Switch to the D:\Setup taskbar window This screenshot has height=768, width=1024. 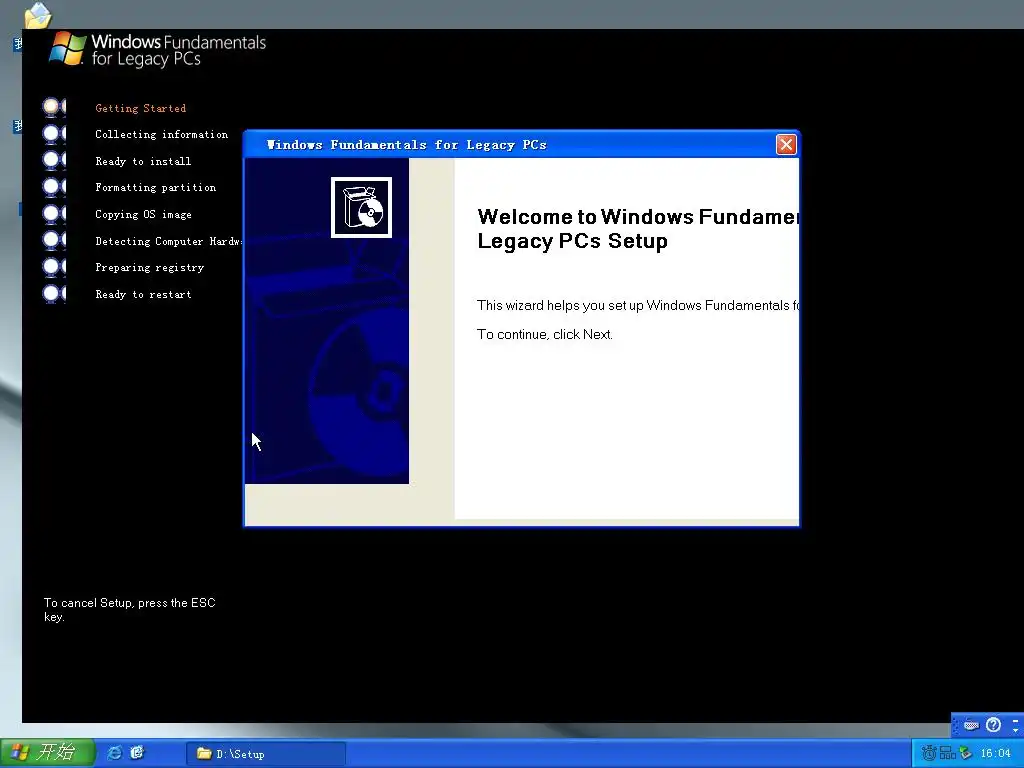coord(266,754)
